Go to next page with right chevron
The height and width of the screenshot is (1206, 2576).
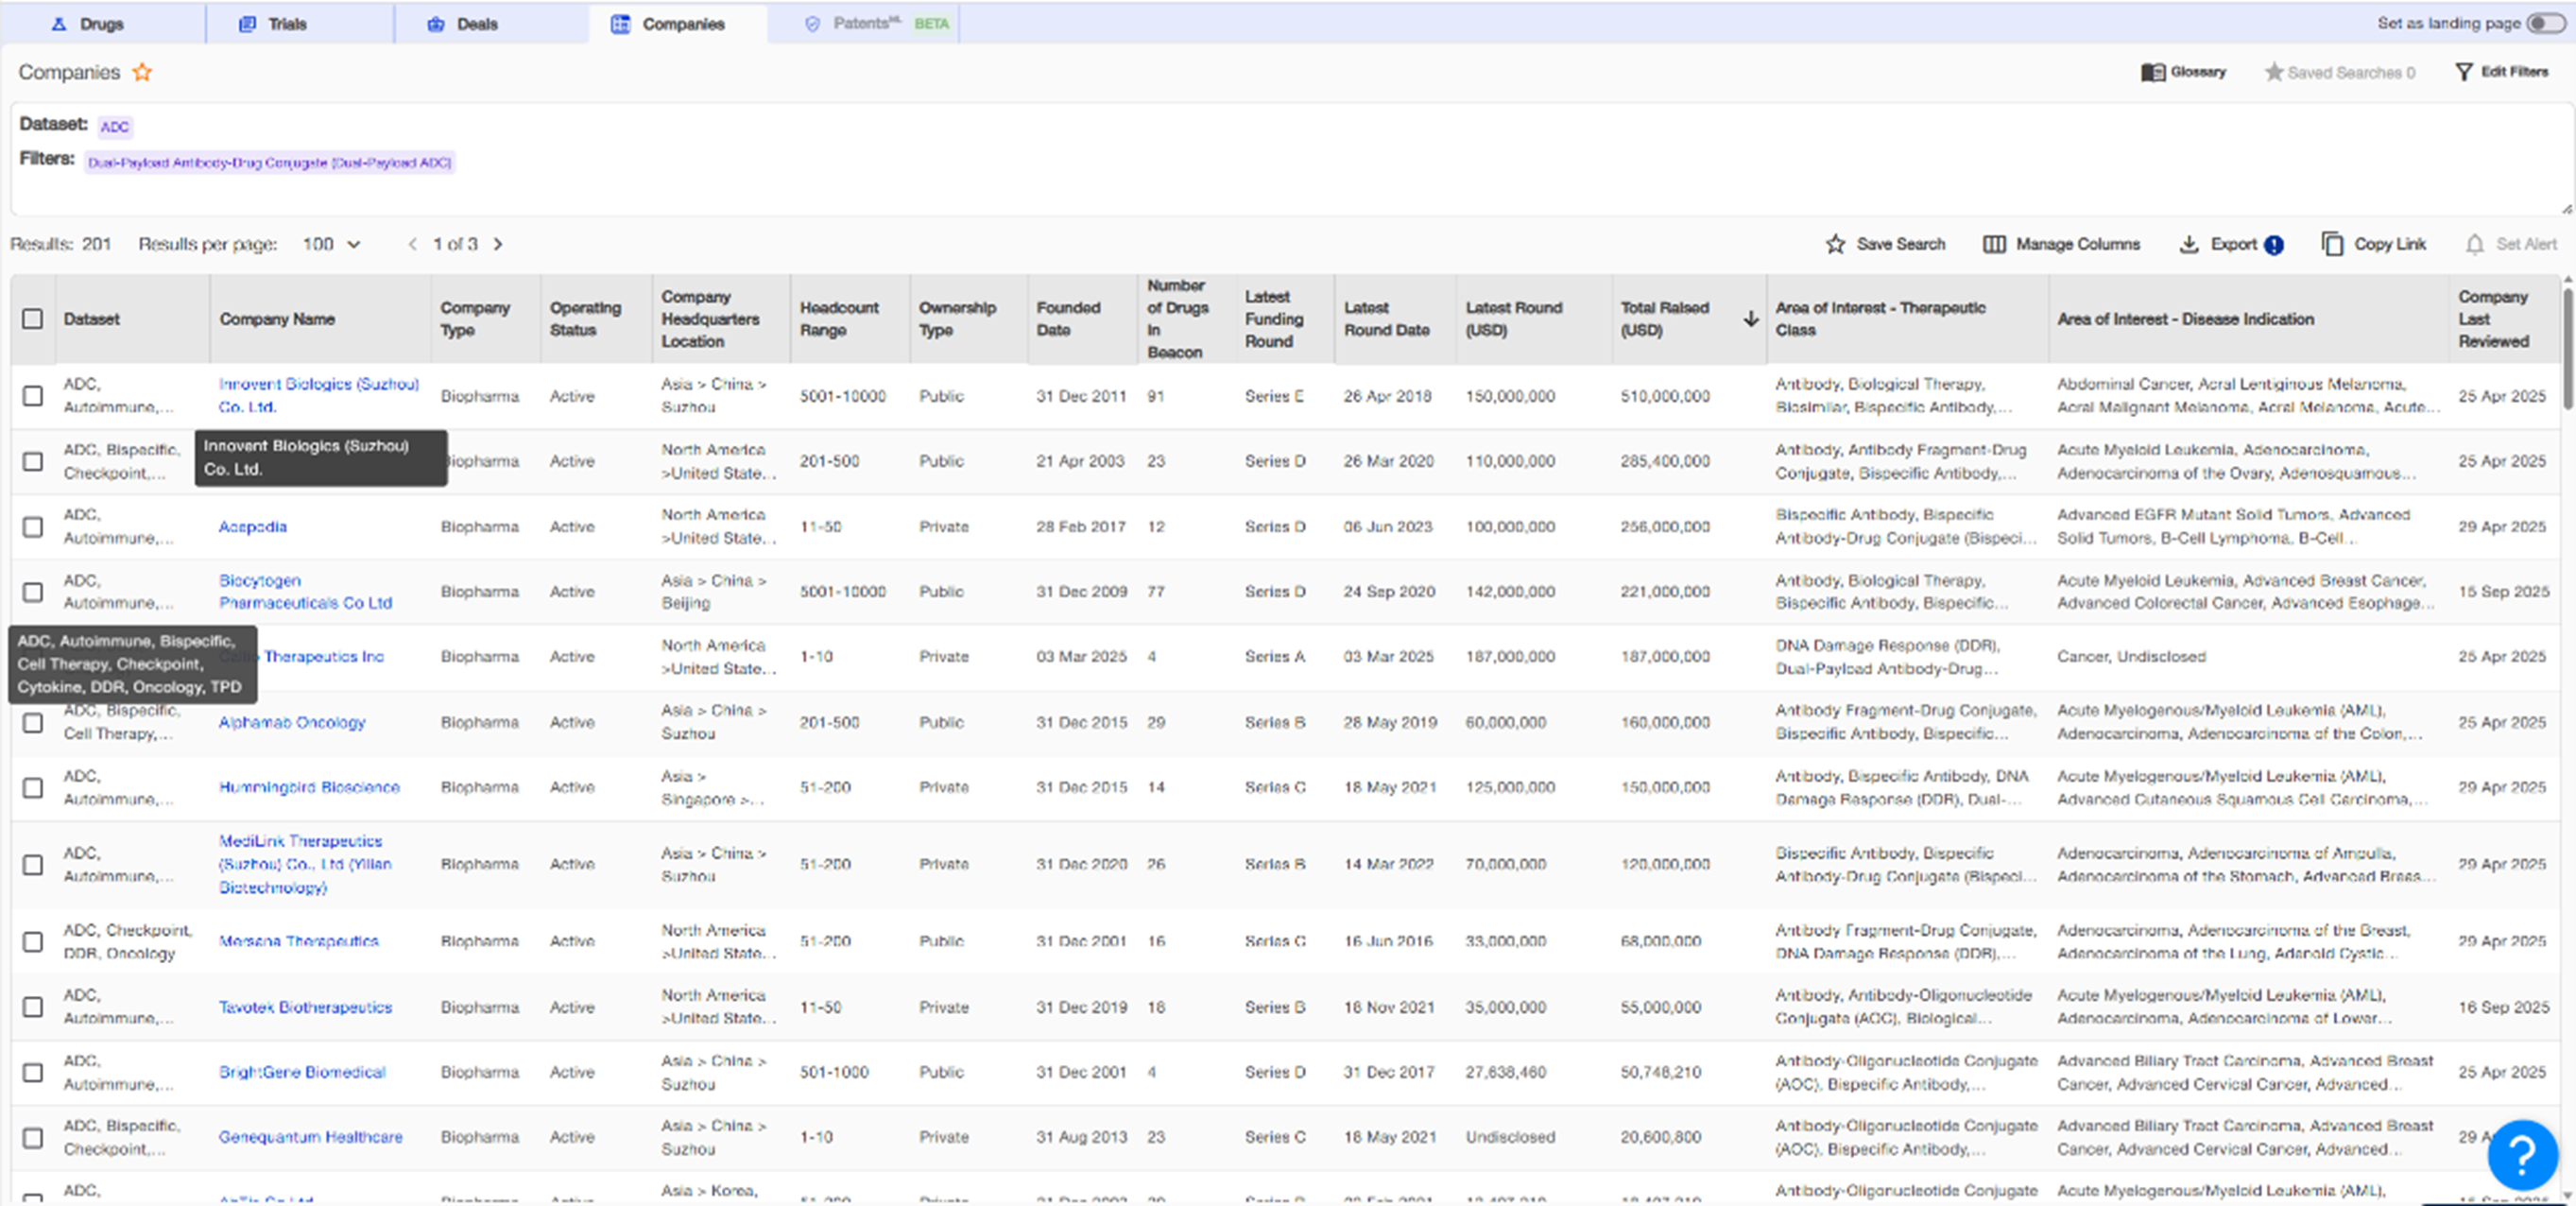tap(498, 244)
